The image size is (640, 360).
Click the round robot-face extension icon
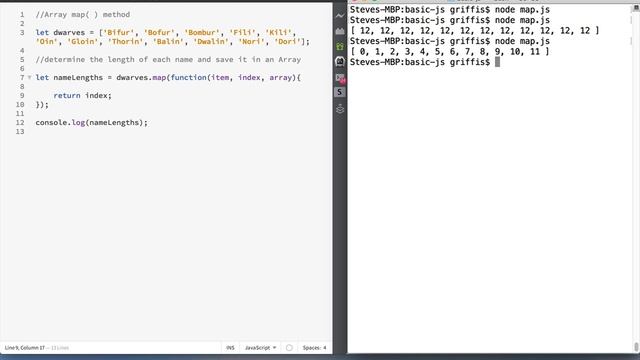click(x=340, y=61)
